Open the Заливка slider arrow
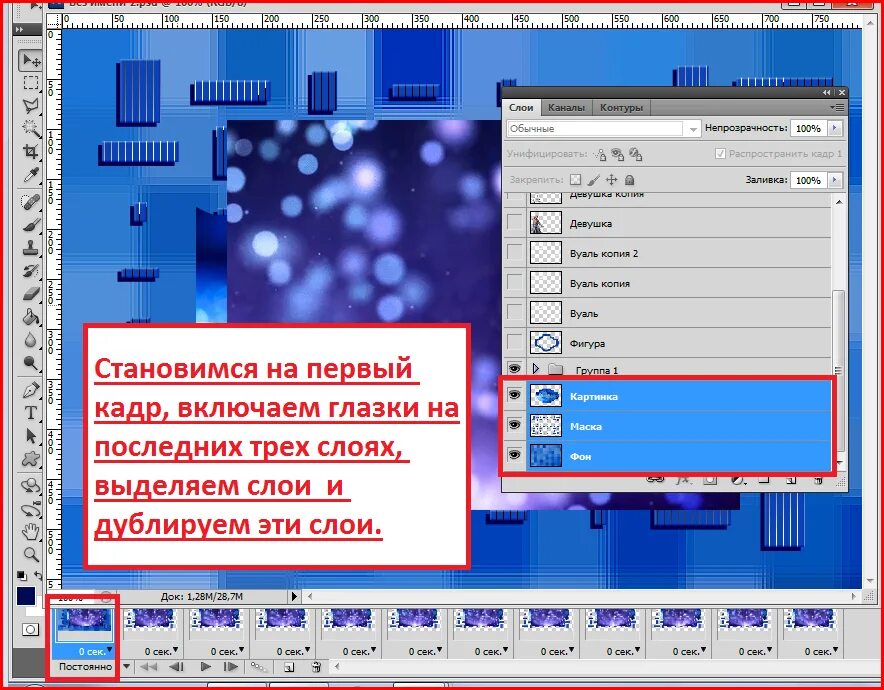884x690 pixels. [834, 180]
